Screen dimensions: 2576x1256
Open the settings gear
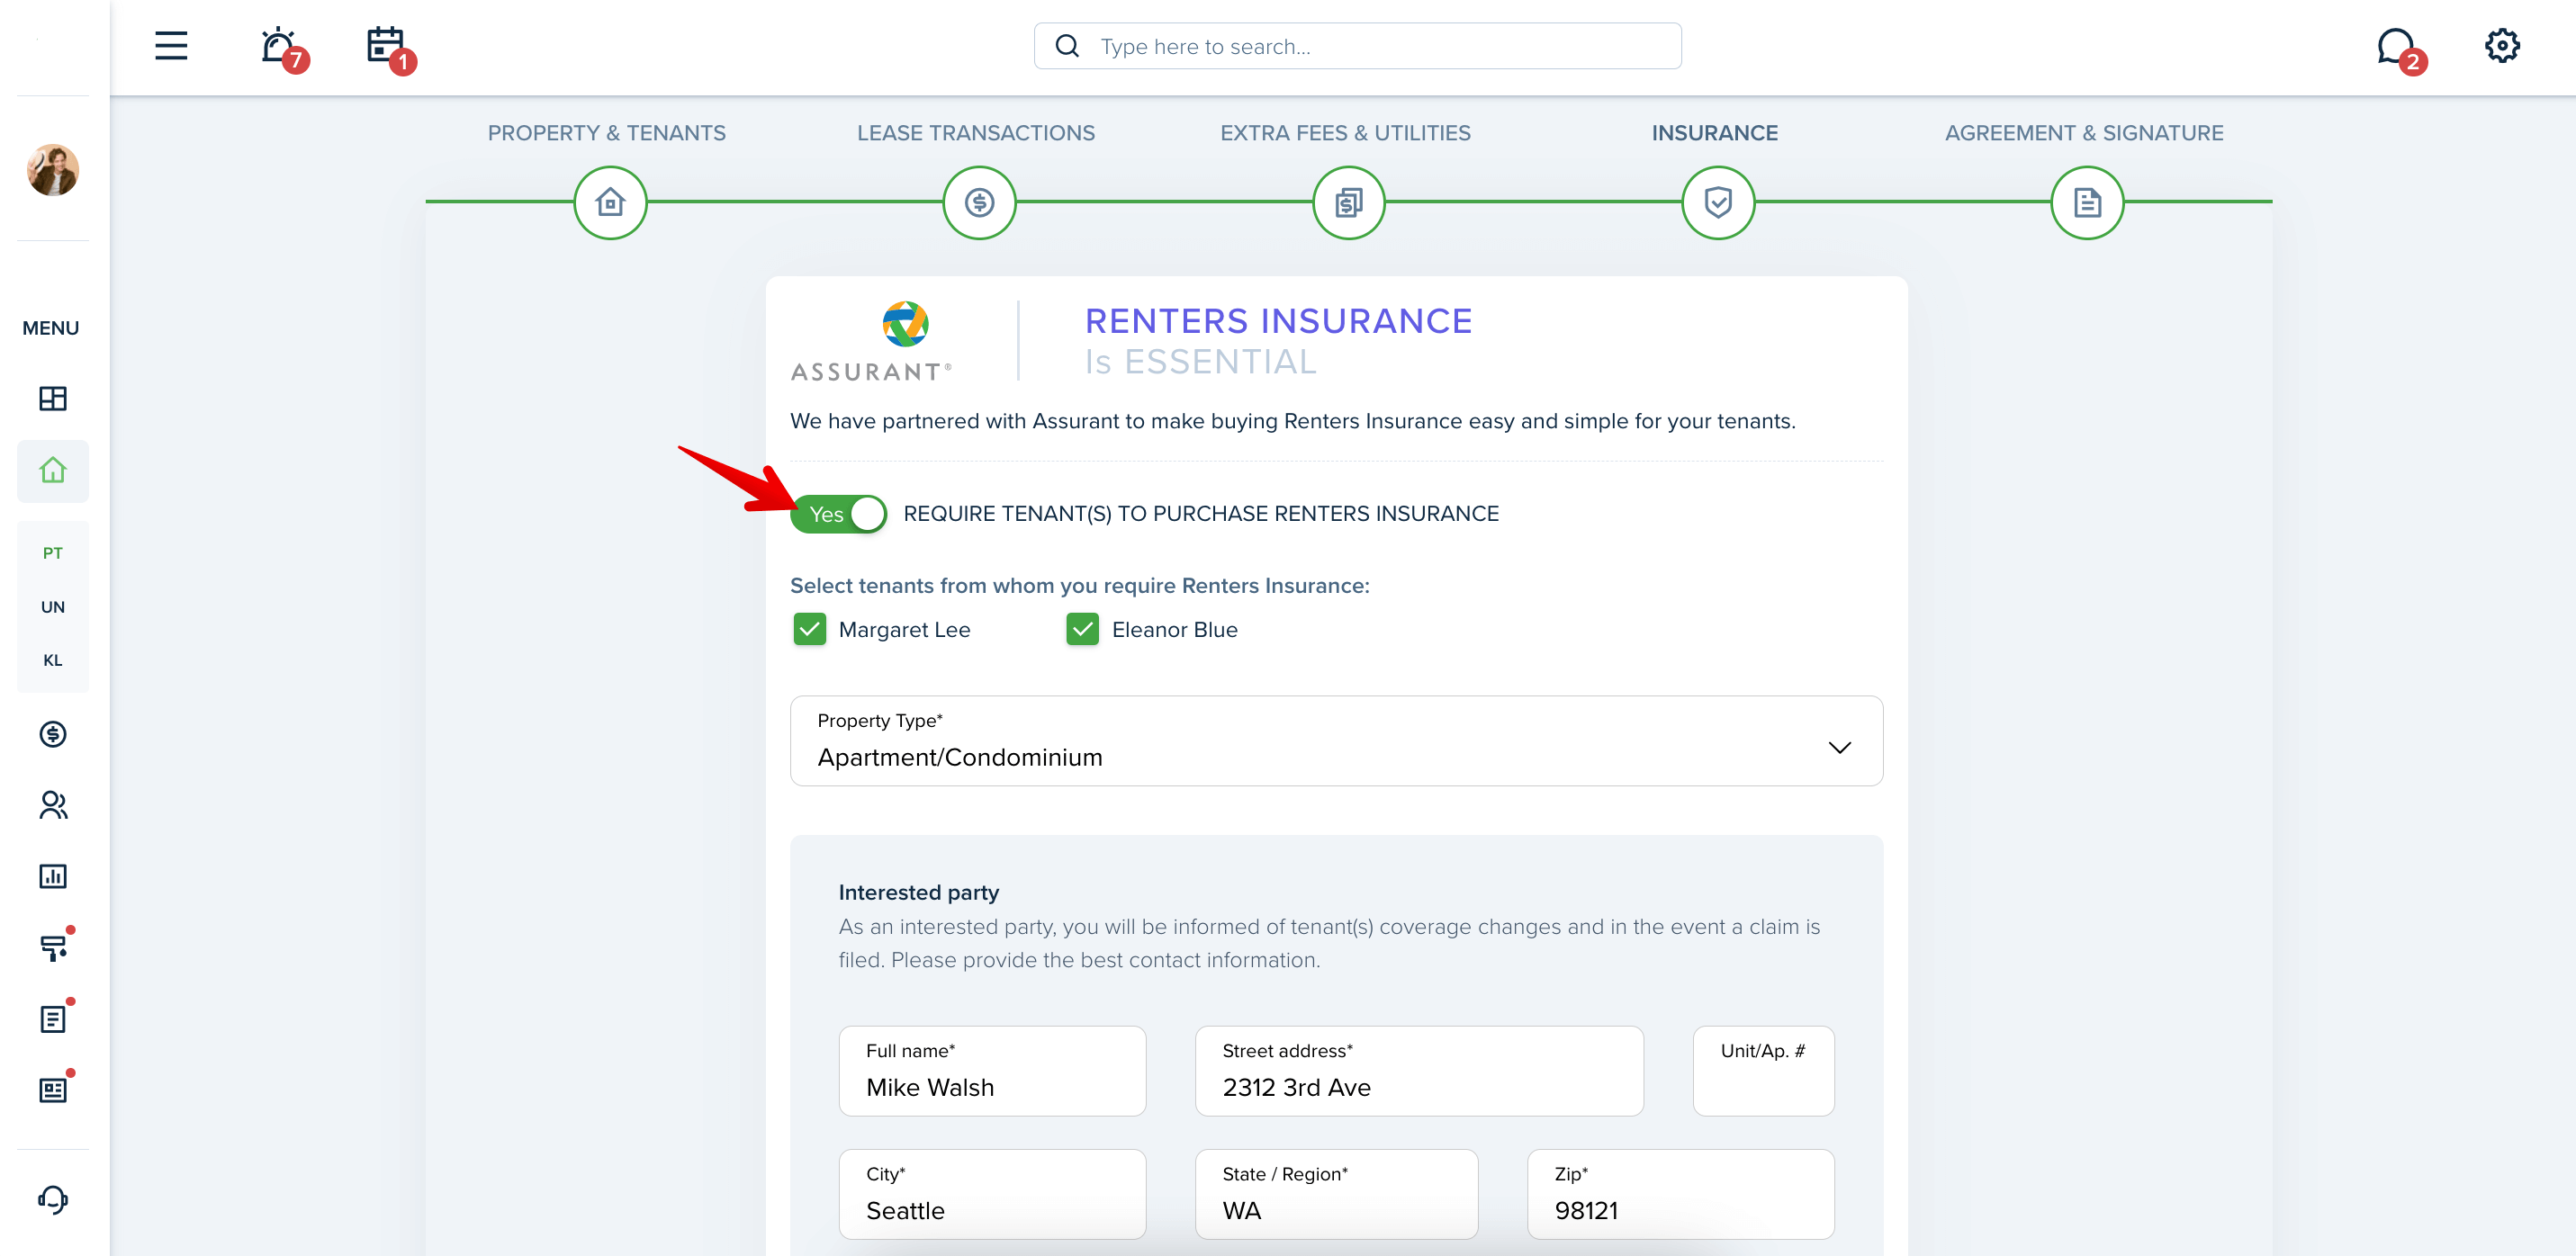2502,46
